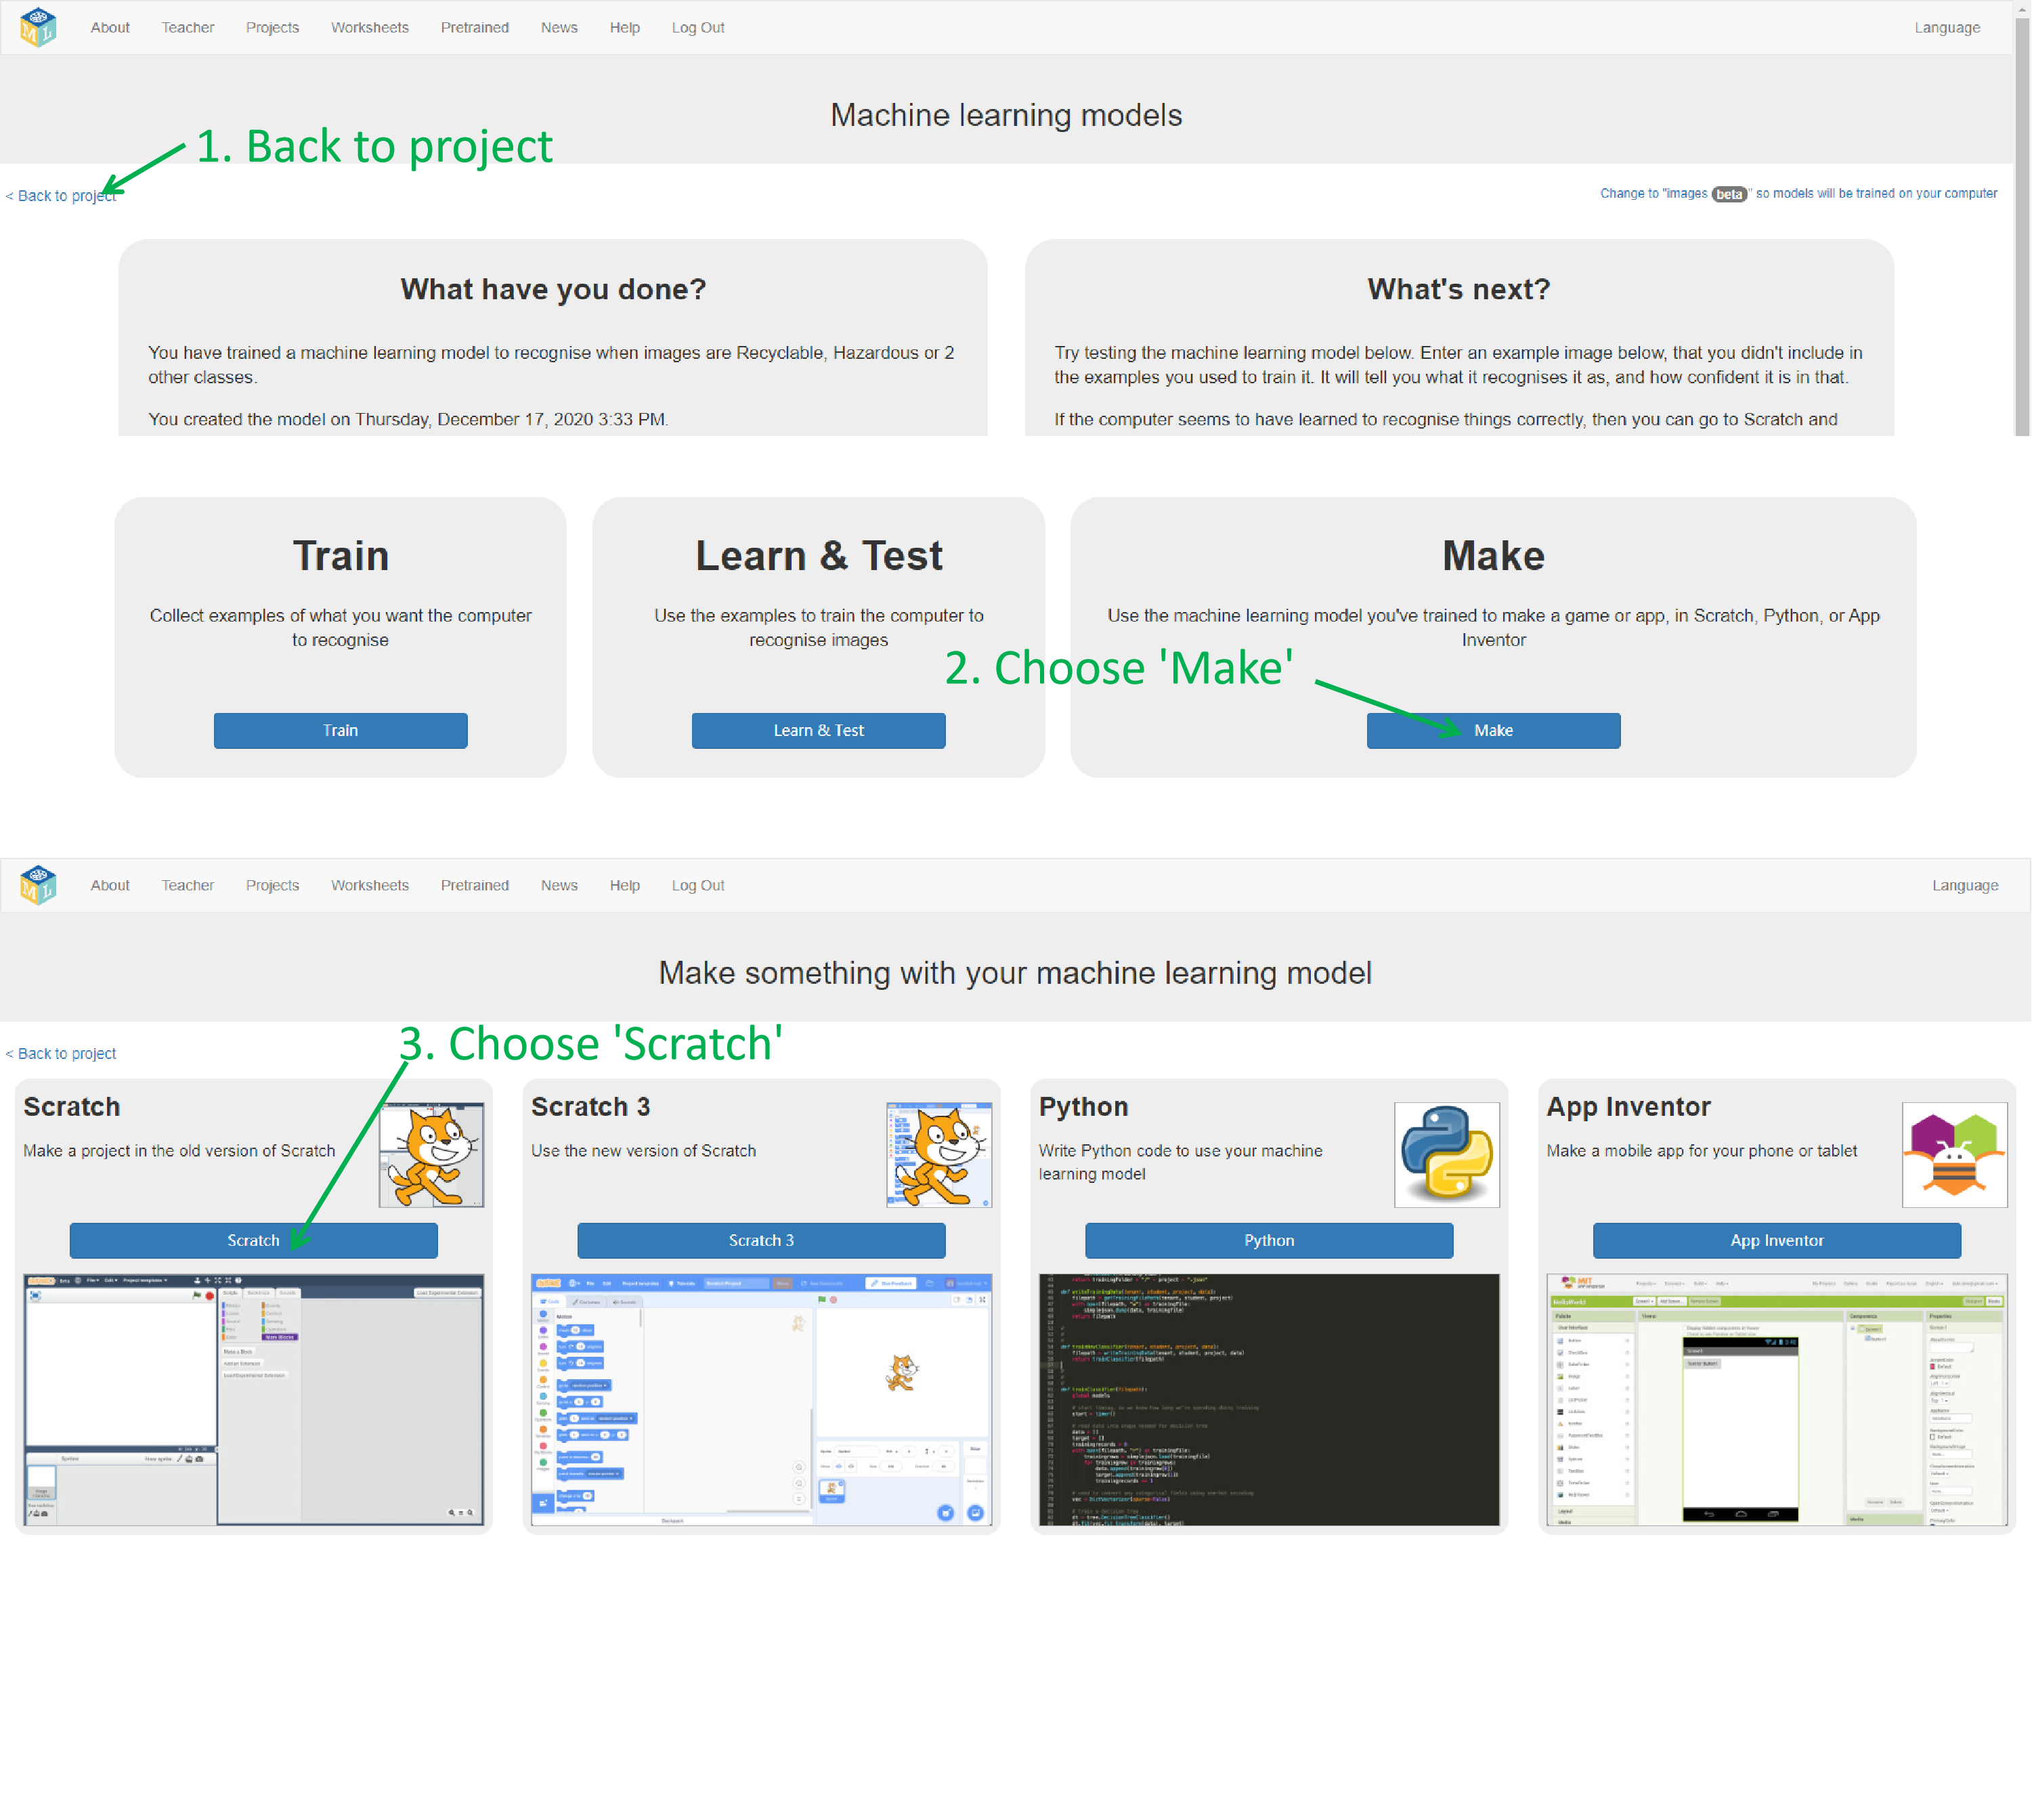Click 'Change to images beta' link
The image size is (2032, 1820).
pos(1798,193)
